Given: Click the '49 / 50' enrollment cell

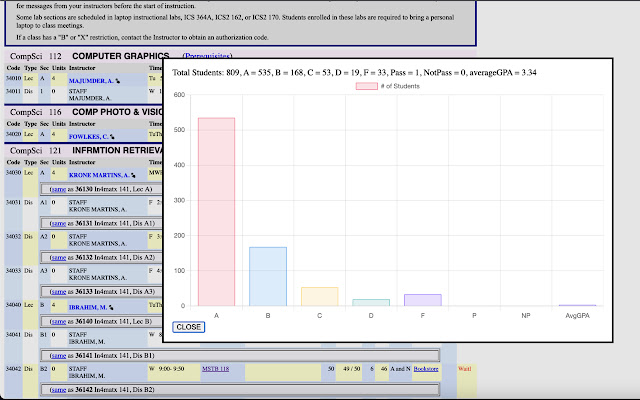Looking at the screenshot, I should click(x=351, y=369).
